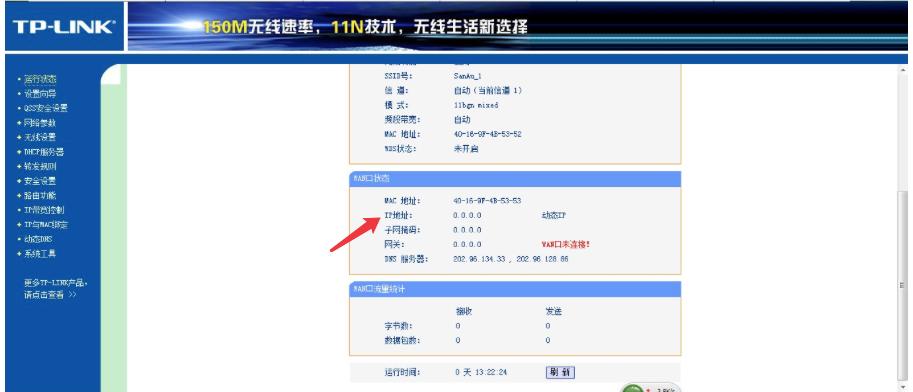The image size is (913, 392).
Task: Expand the DHCP服务器 menu
Action: click(44, 151)
